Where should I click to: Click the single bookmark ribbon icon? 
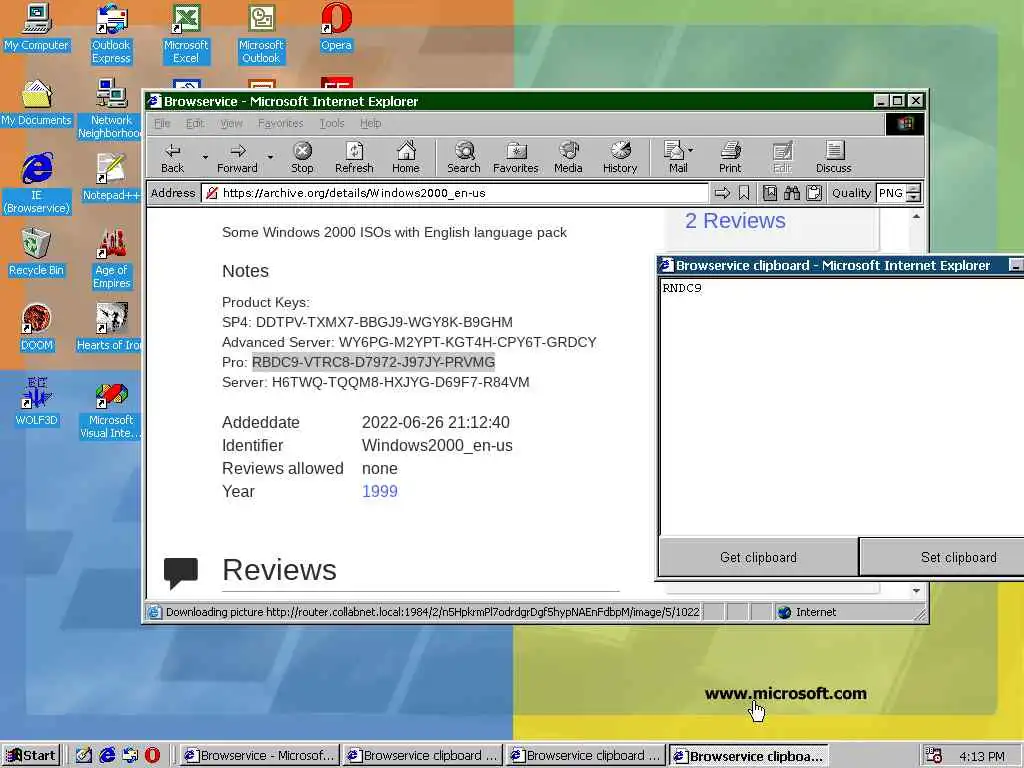click(x=744, y=193)
